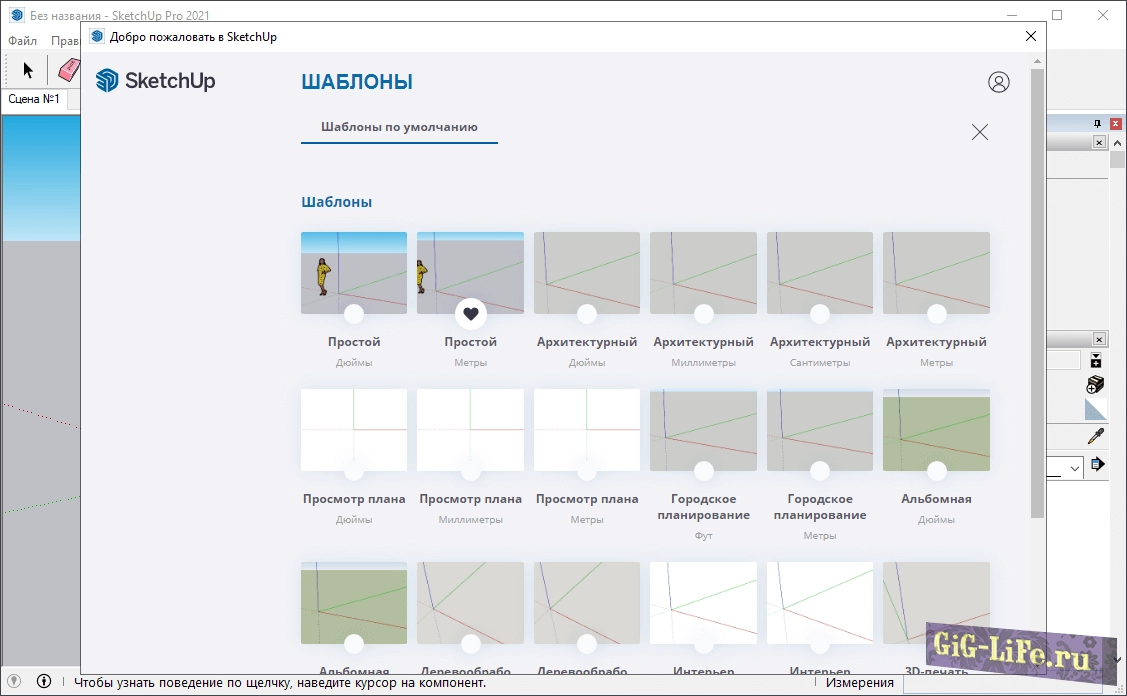Switch to Сцена №1 tab
Image resolution: width=1127 pixels, height=696 pixels.
tap(34, 99)
